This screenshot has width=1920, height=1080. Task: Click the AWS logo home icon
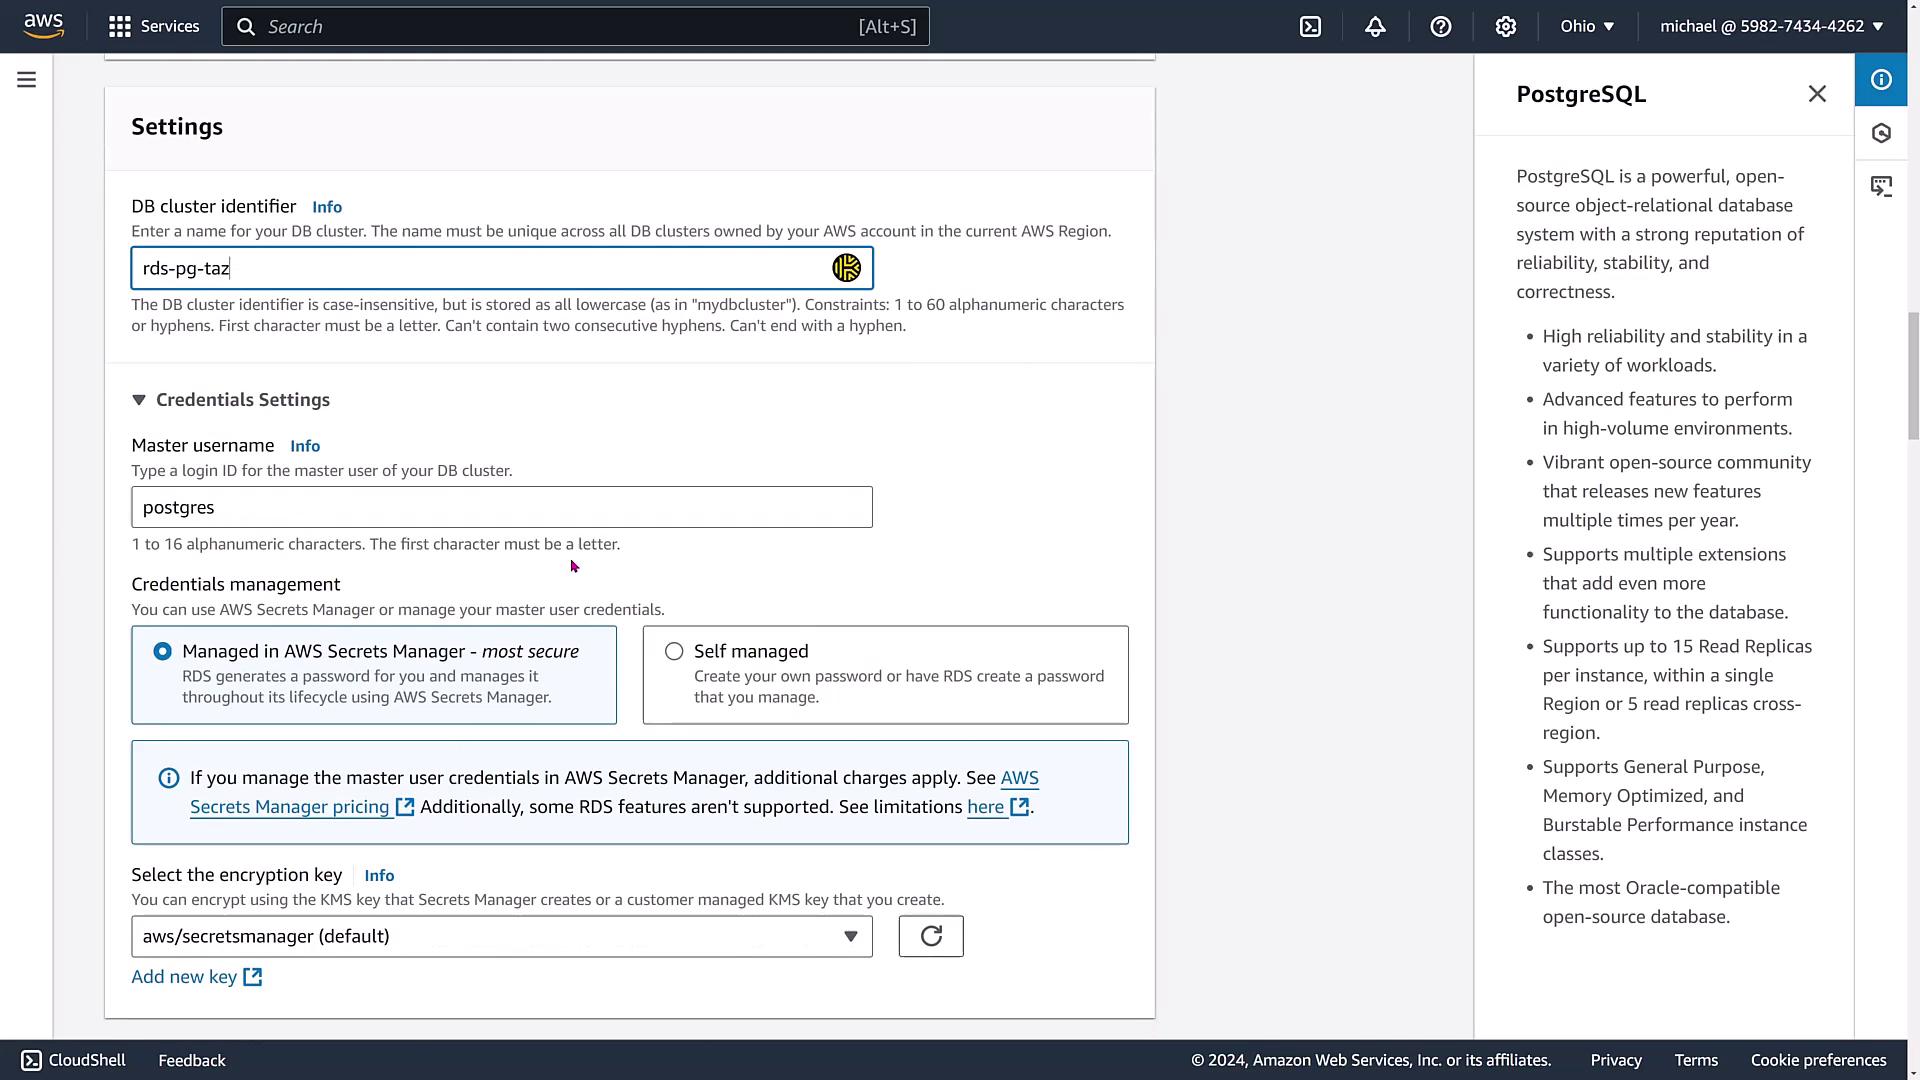click(x=44, y=26)
